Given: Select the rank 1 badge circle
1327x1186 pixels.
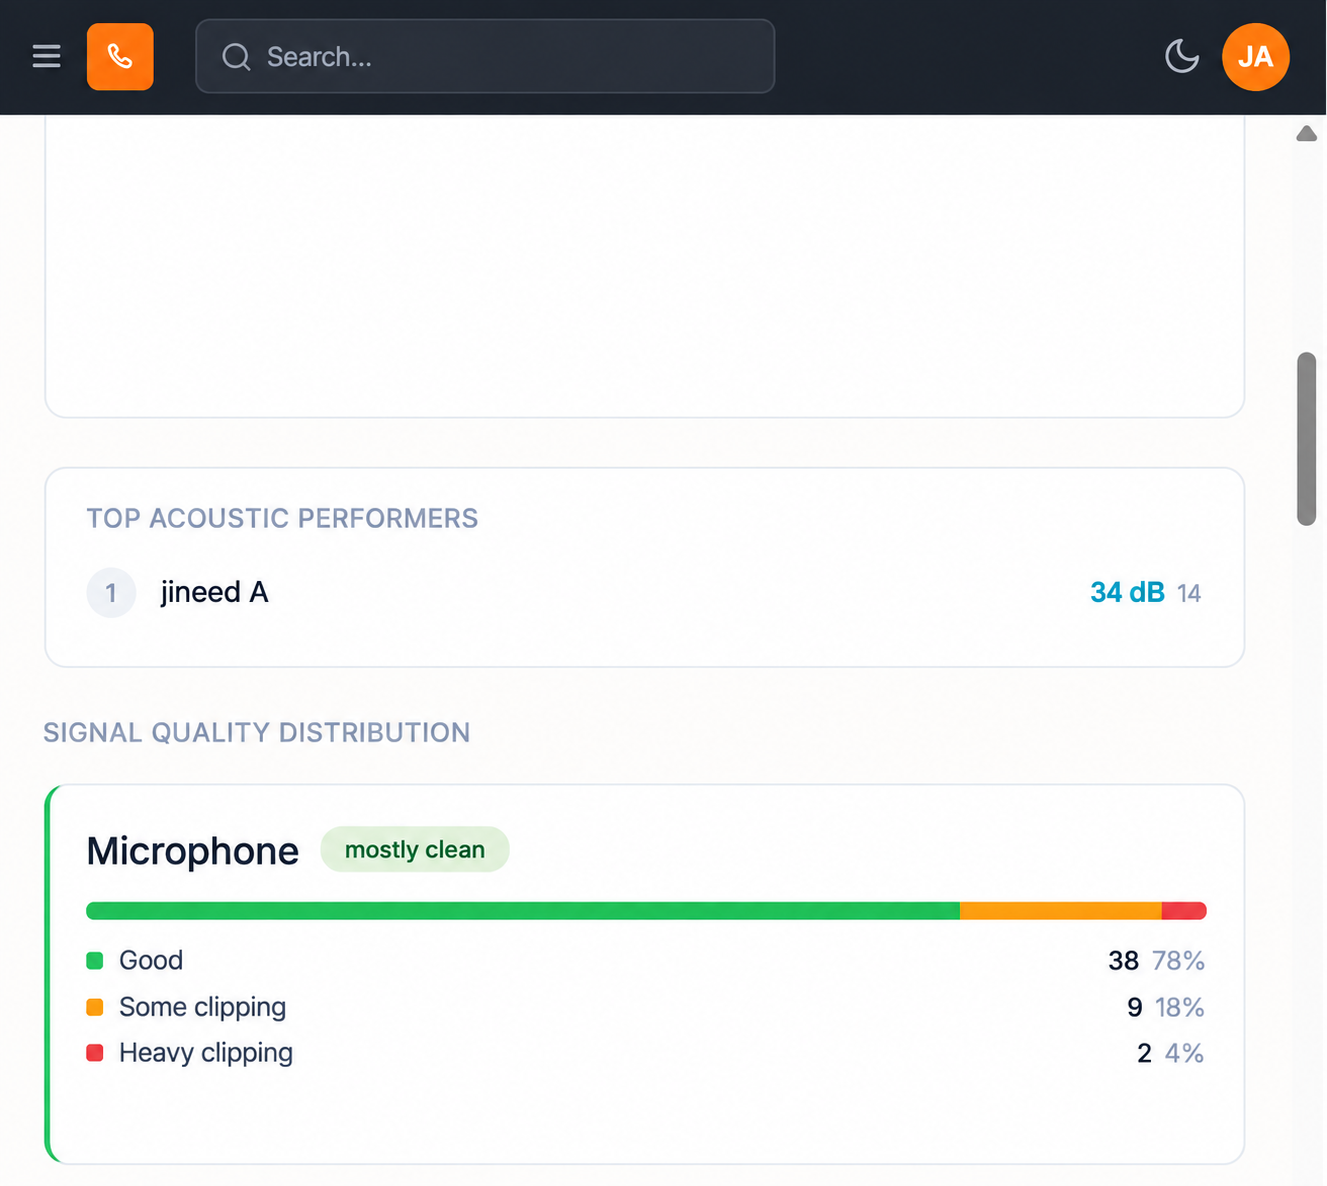Looking at the screenshot, I should pos(111,592).
